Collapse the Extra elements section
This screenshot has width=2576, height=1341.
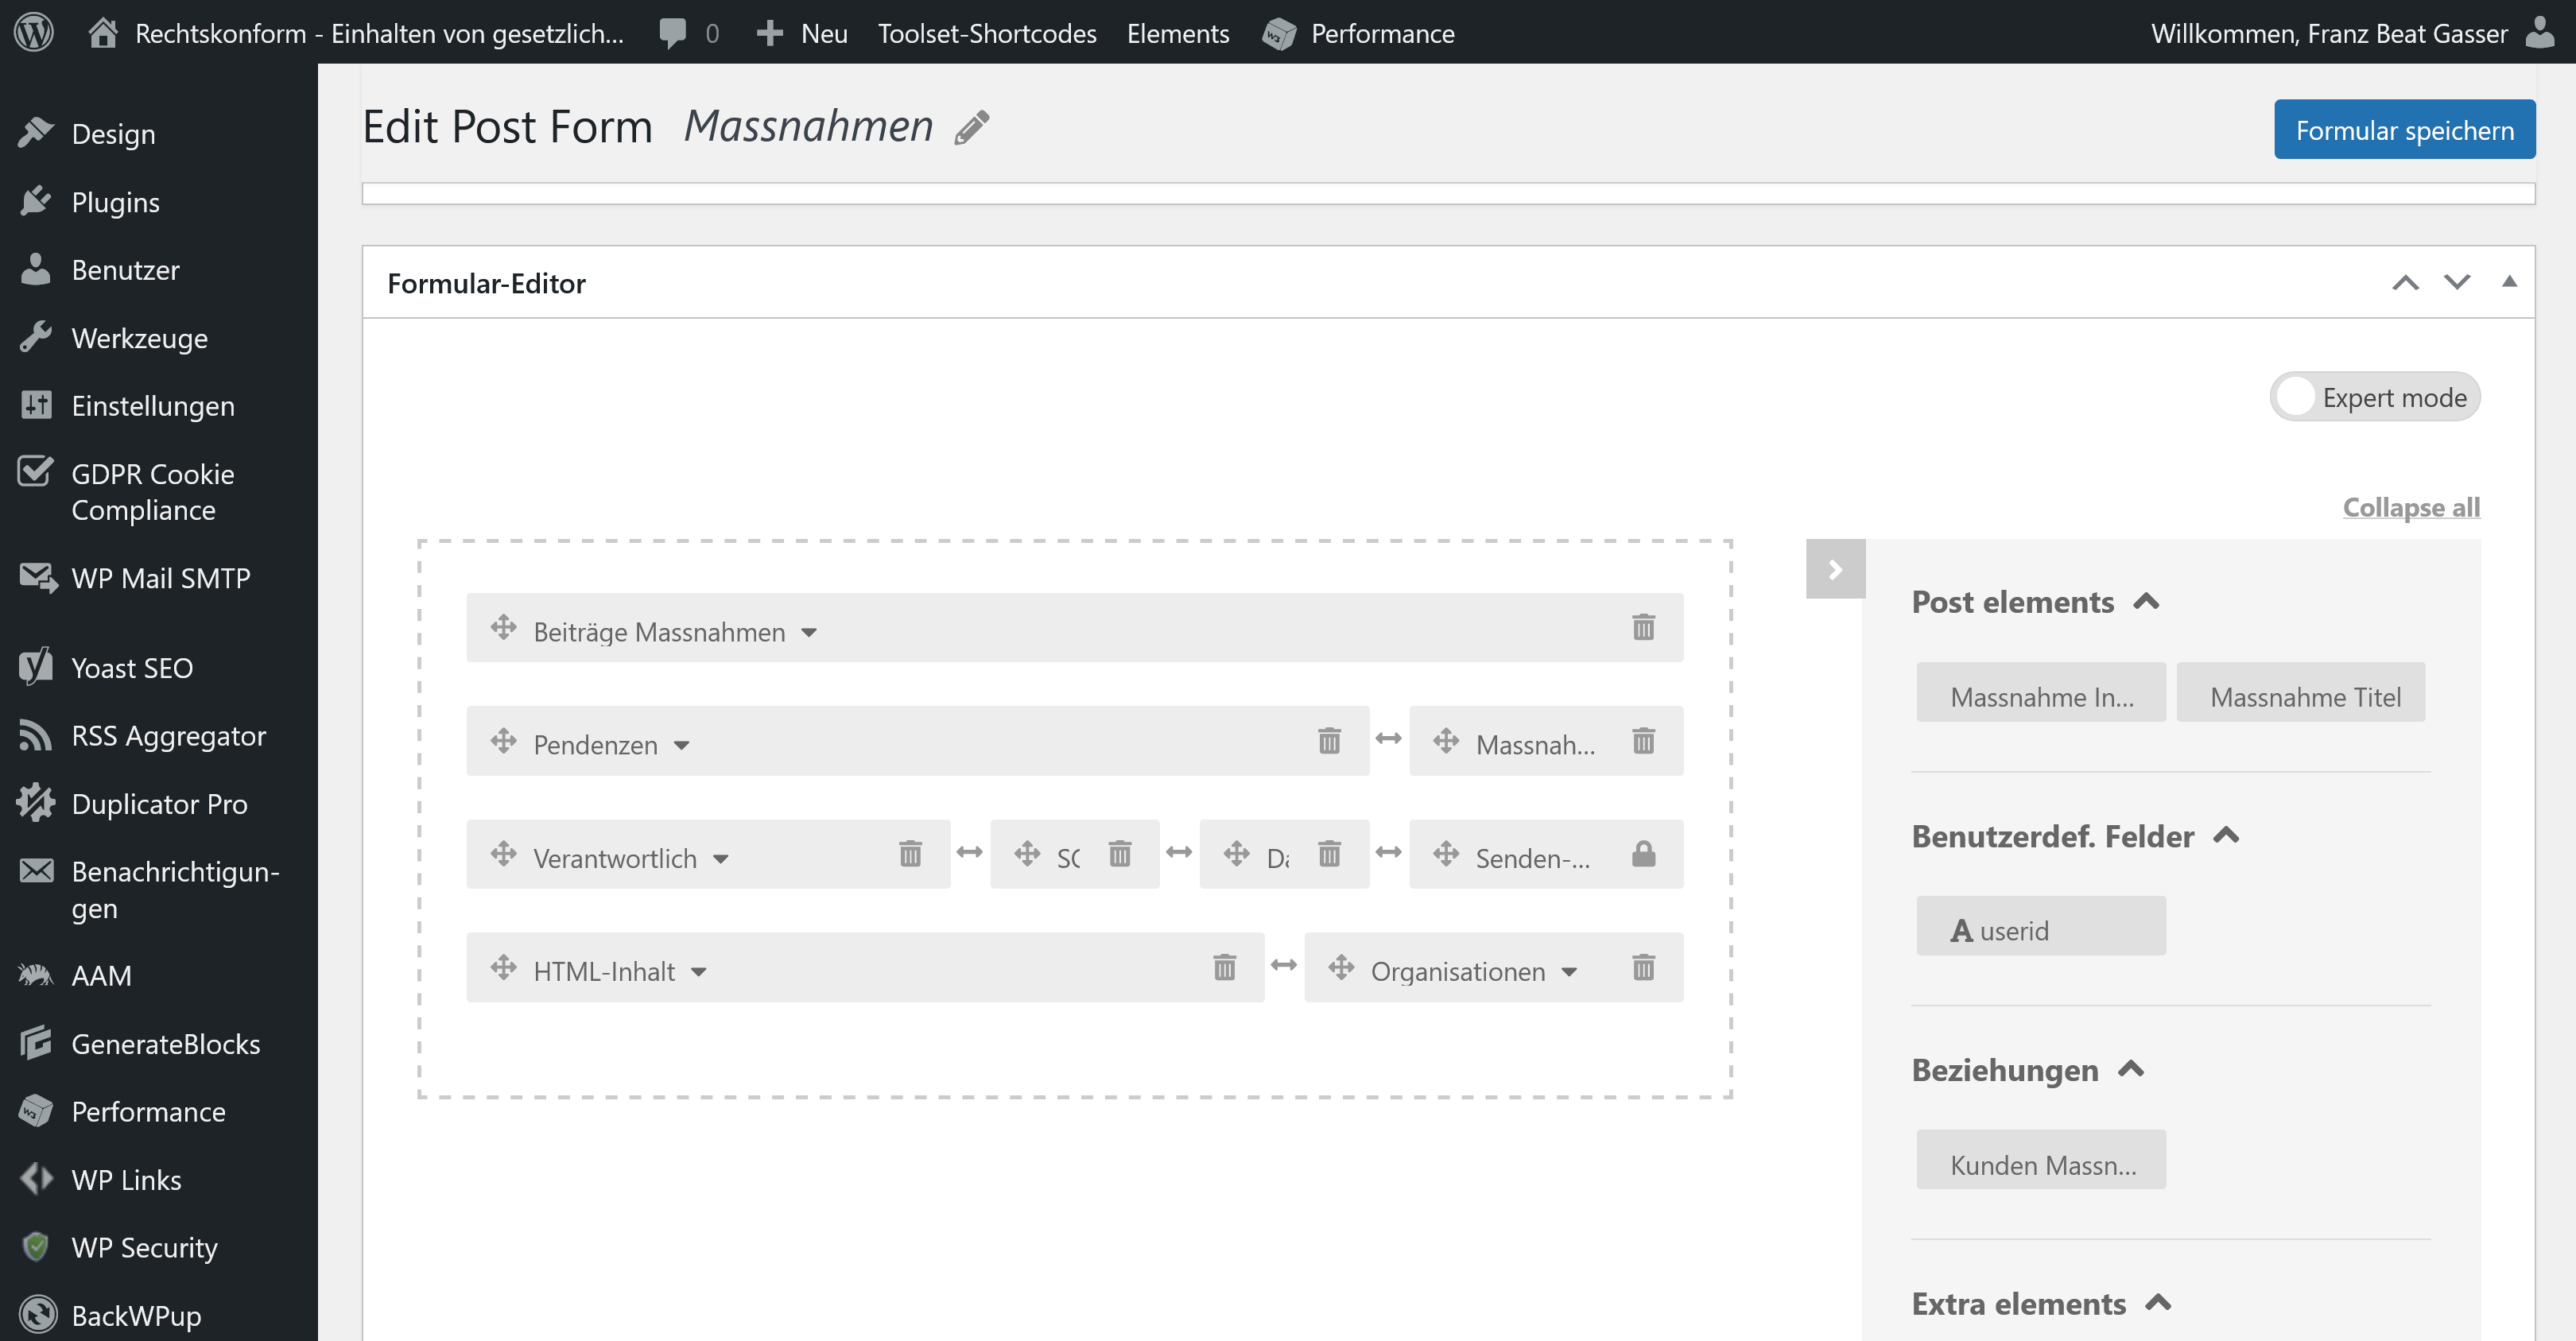(x=2158, y=1303)
